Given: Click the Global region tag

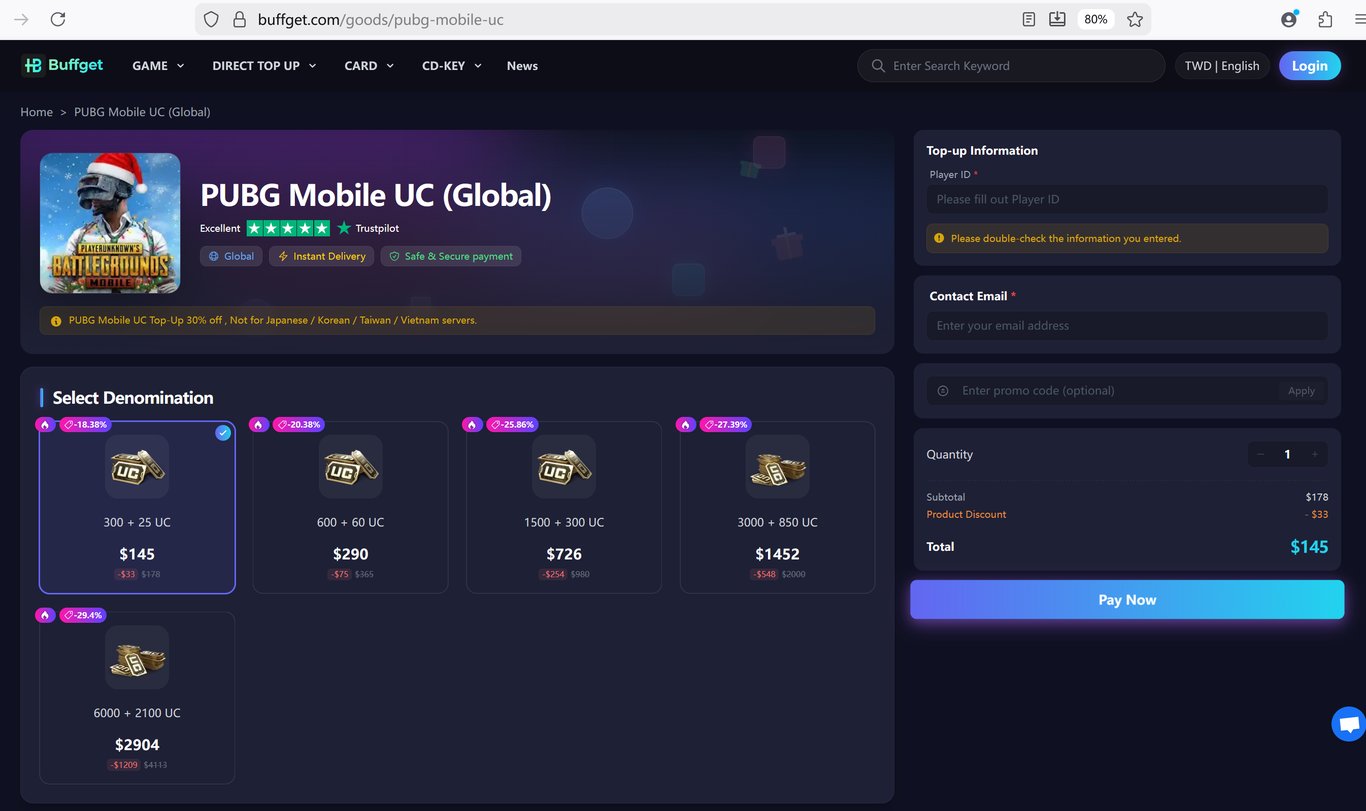Looking at the screenshot, I should click(230, 256).
